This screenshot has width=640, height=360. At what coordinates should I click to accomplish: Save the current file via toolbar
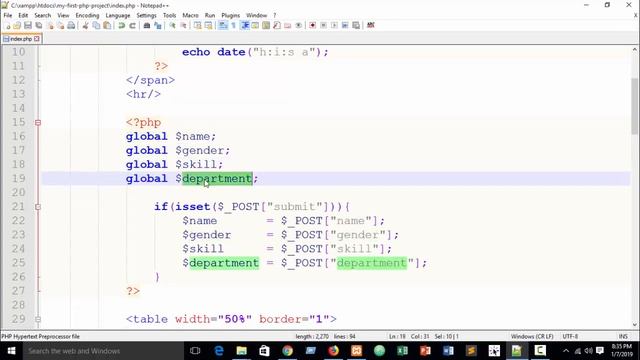pyautogui.click(x=28, y=25)
